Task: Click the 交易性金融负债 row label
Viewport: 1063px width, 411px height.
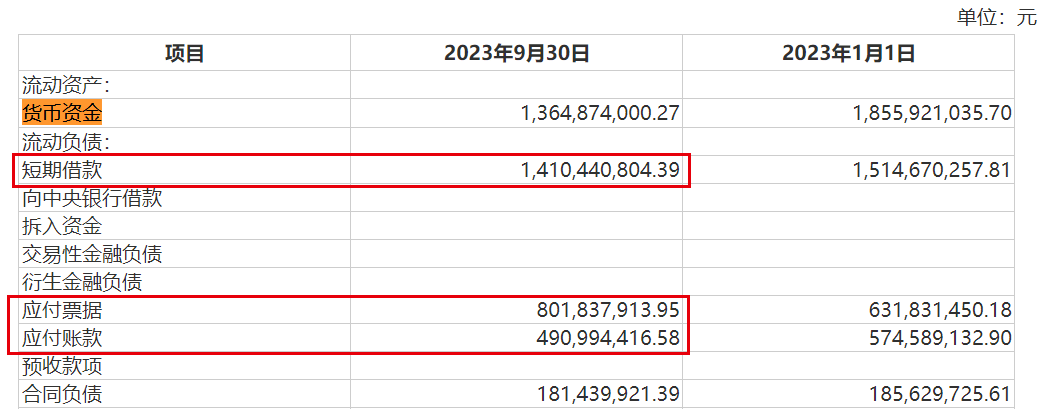Action: coord(92,255)
